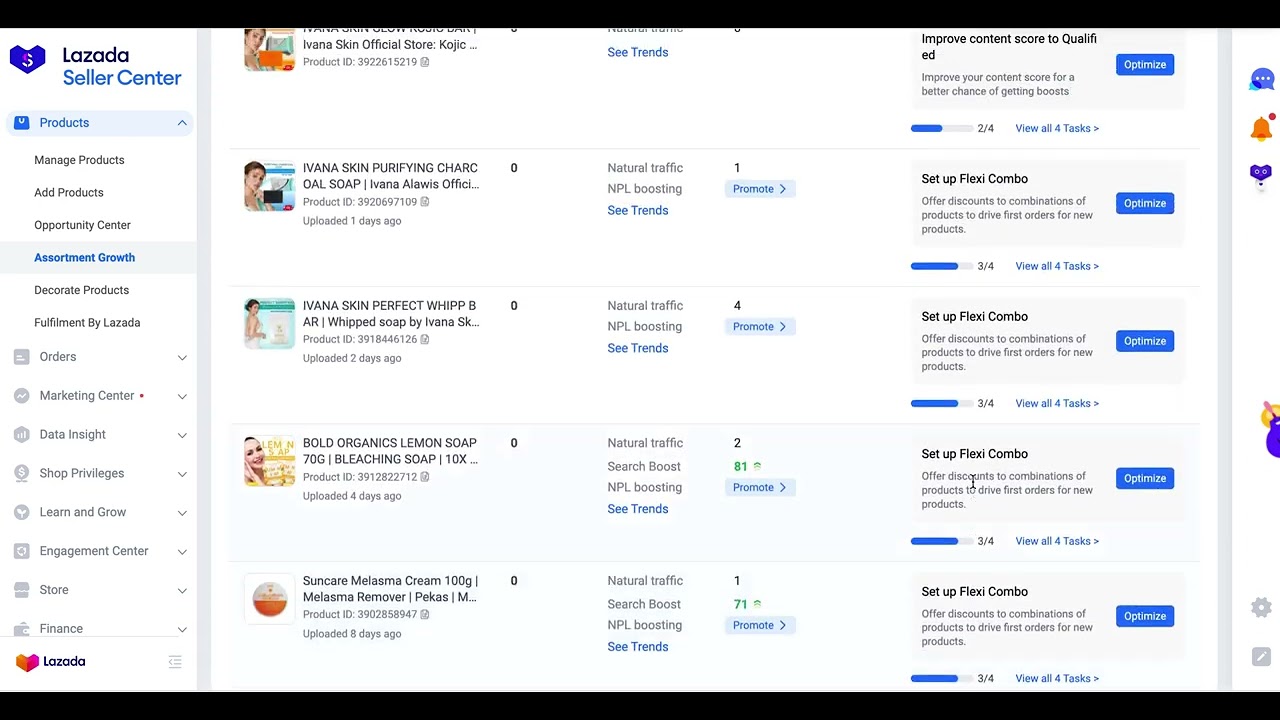Click Promote for Suncare Melasma Cream

[x=759, y=625]
